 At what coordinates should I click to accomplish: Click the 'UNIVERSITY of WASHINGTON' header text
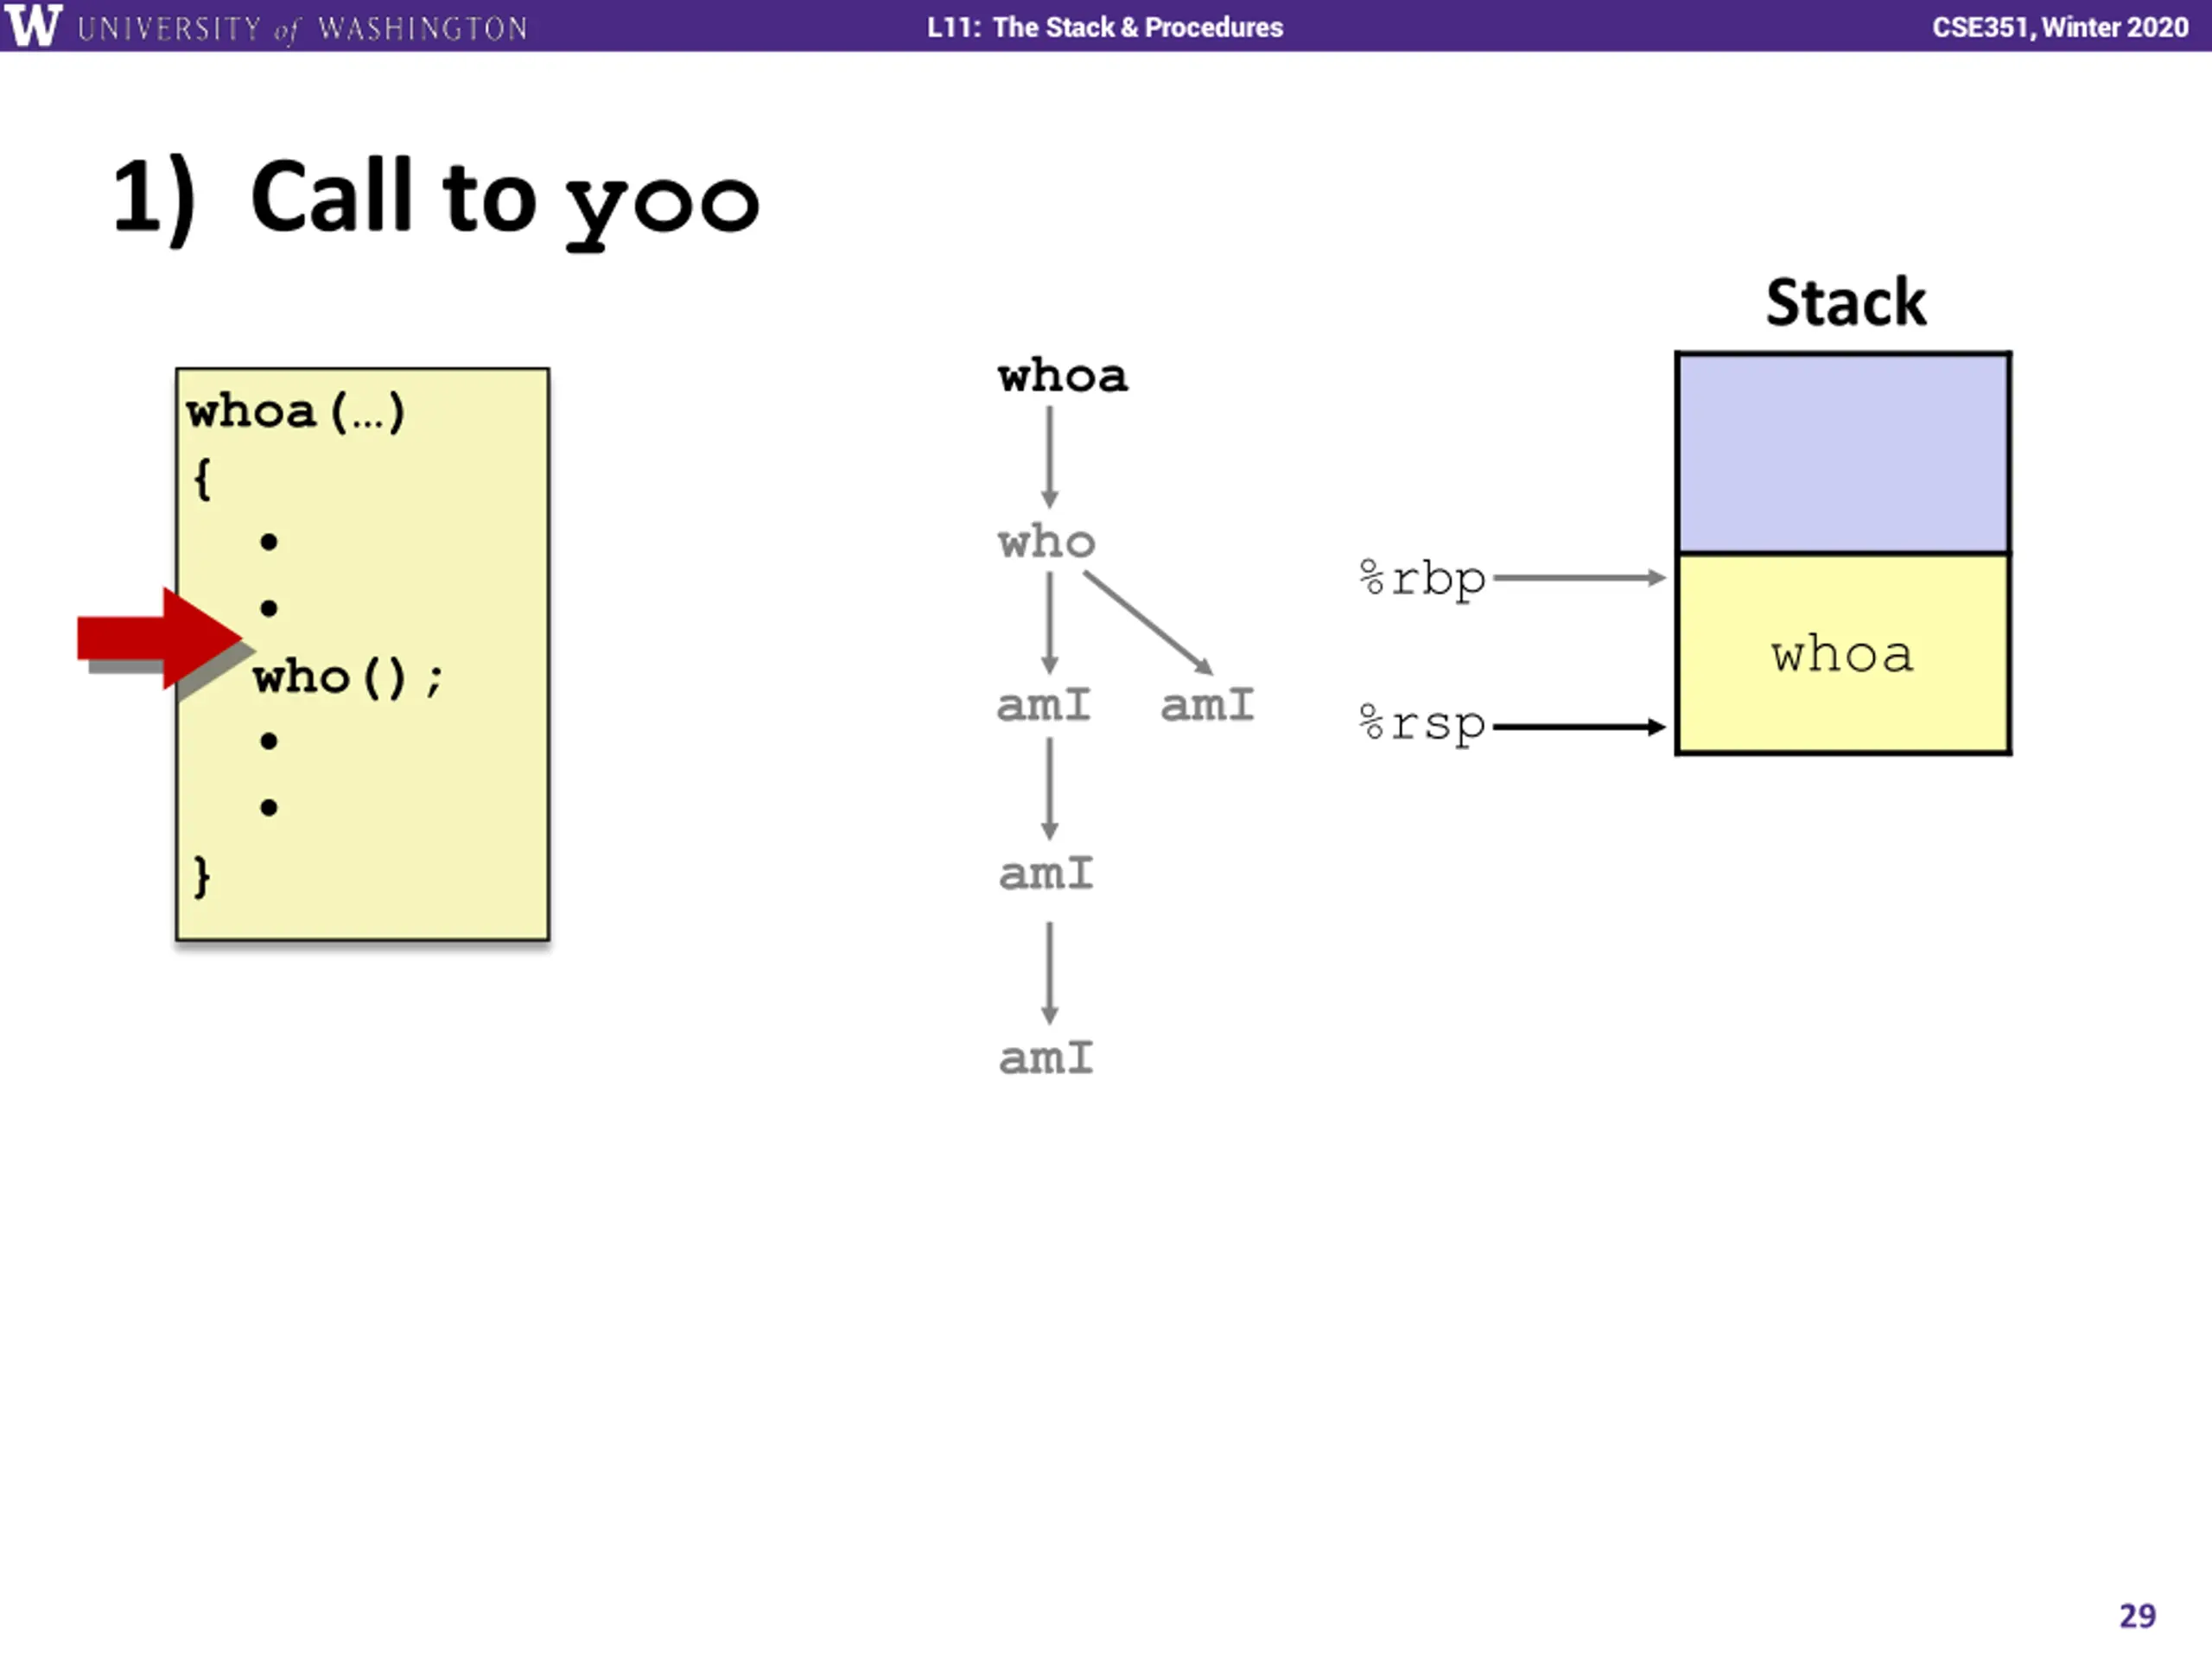click(302, 28)
